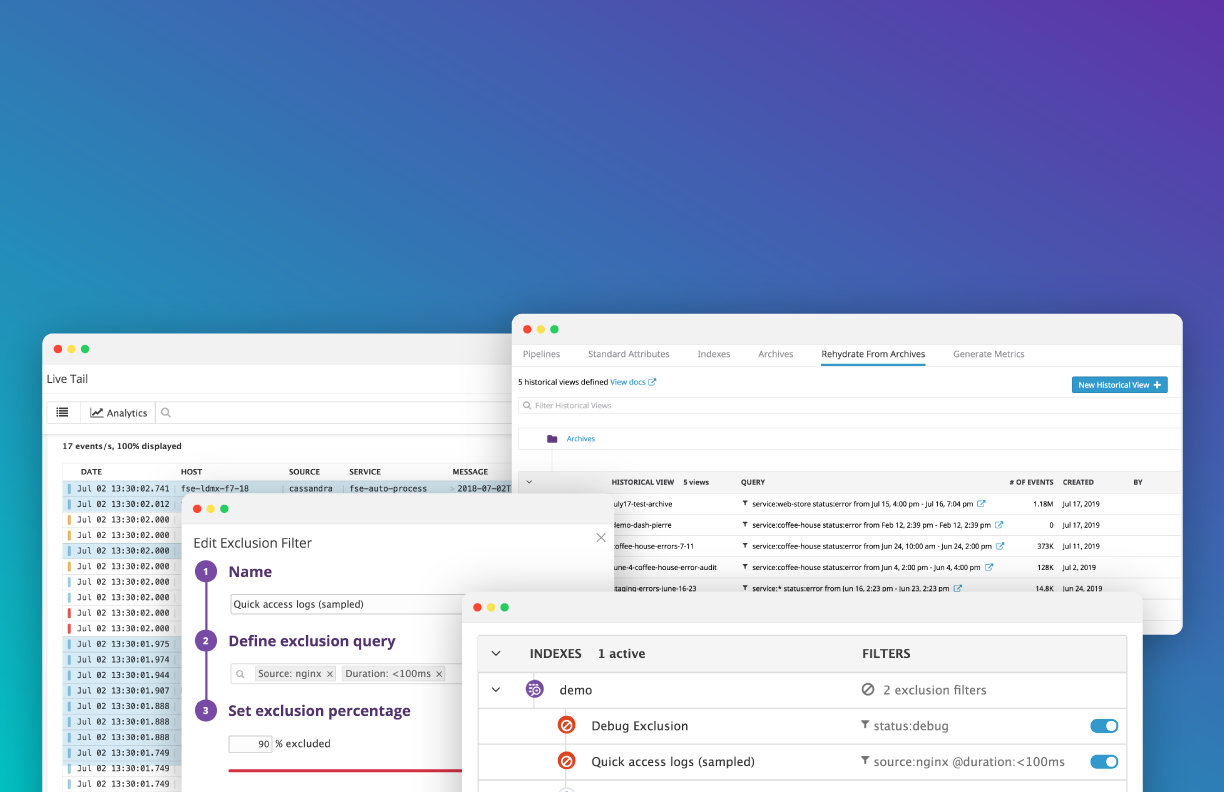Viewport: 1224px width, 792px height.
Task: Collapse the Historical View table chevron
Action: click(x=529, y=482)
